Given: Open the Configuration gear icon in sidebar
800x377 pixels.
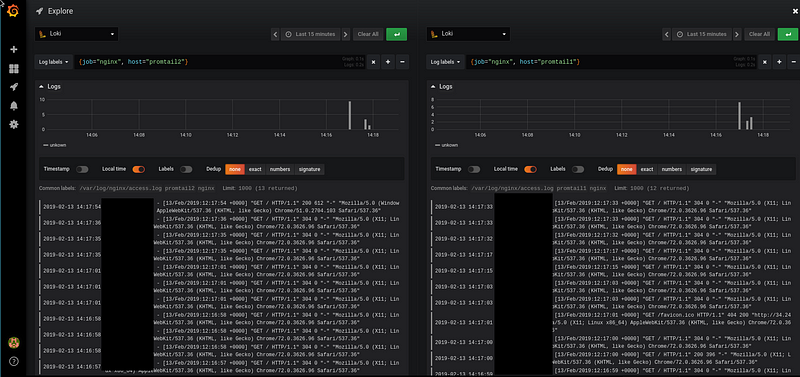Looking at the screenshot, I should coord(14,124).
